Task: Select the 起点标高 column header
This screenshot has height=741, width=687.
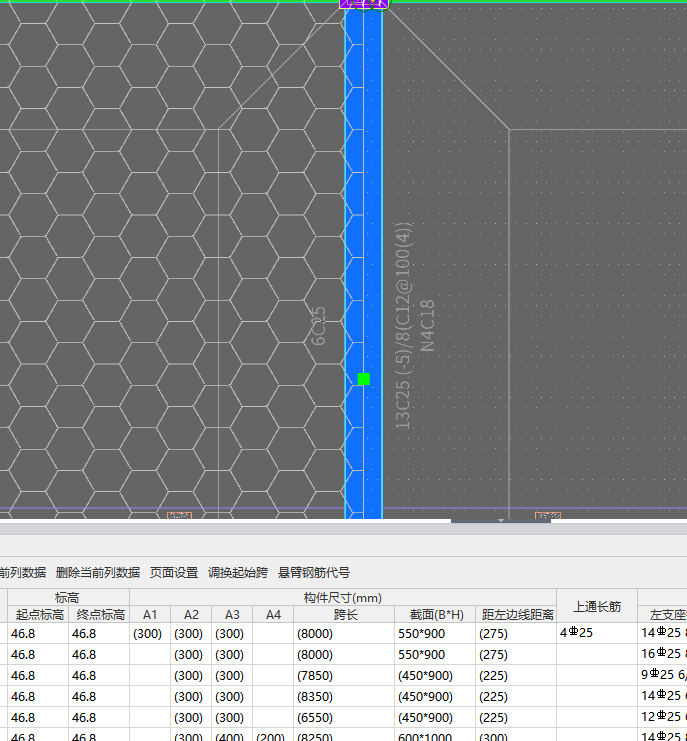Action: point(39,615)
